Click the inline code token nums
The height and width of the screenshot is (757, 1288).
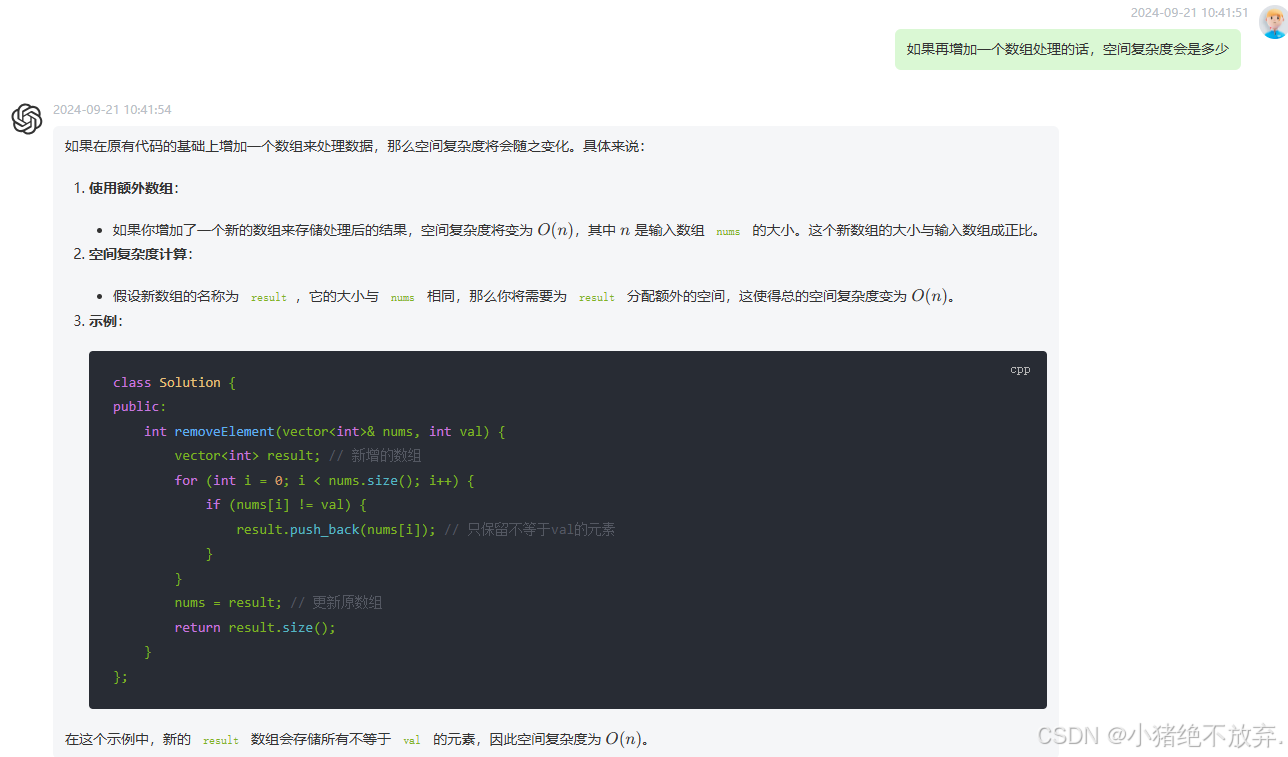727,231
